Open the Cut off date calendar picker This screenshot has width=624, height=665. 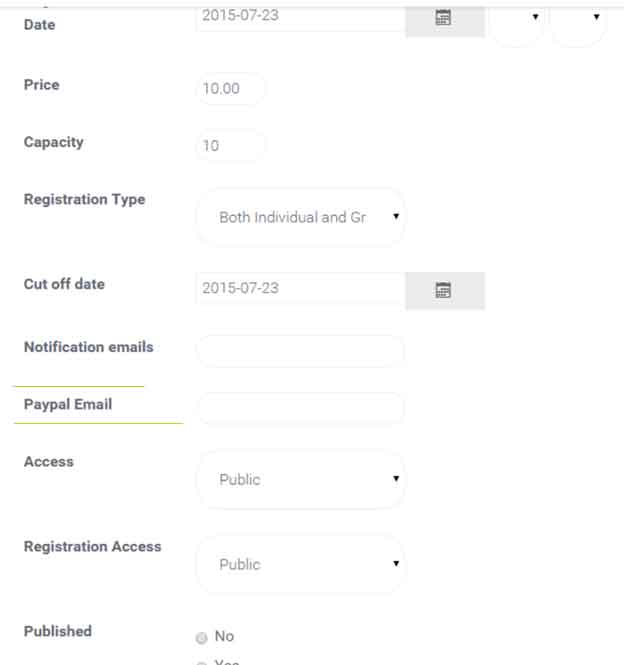444,290
